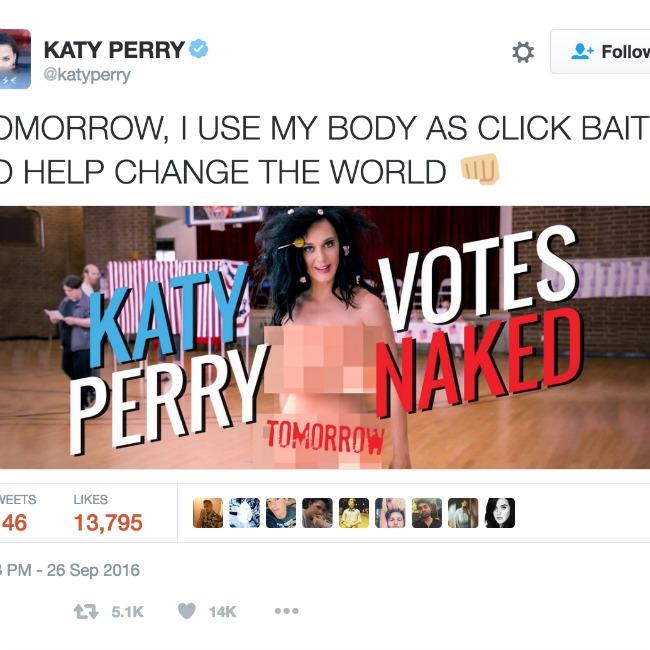The height and width of the screenshot is (650, 650).
Task: Click the Follow button
Action: pyautogui.click(x=600, y=52)
